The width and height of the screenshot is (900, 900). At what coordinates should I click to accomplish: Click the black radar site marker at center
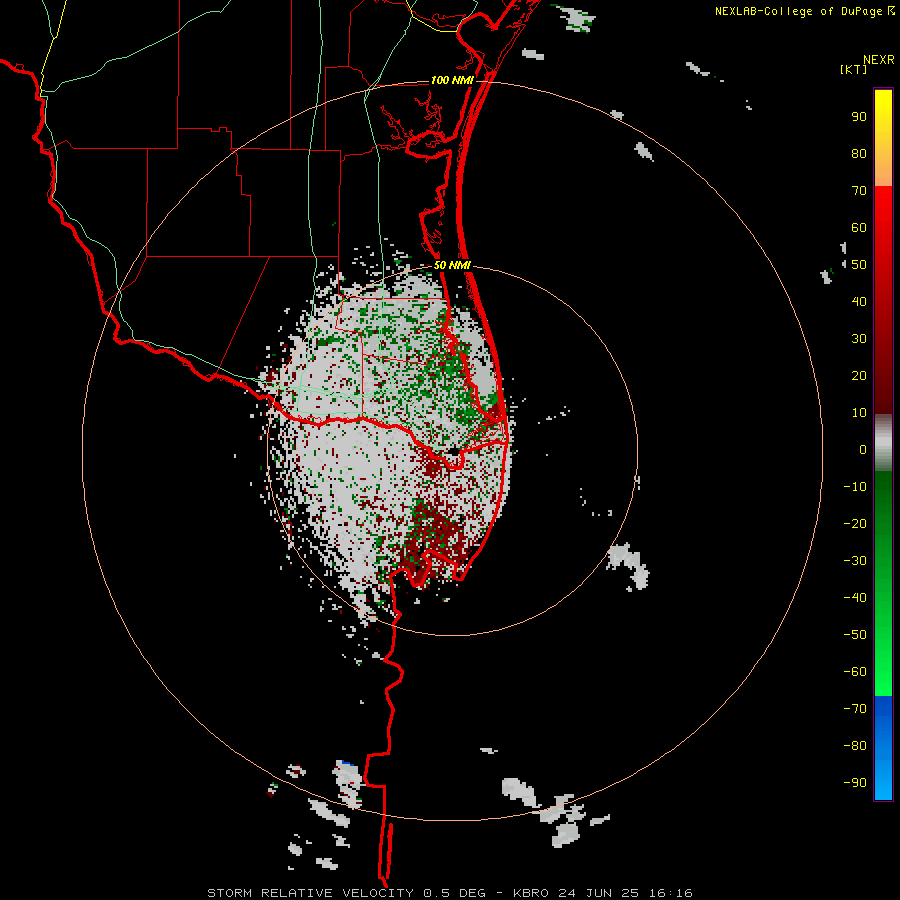point(453,452)
